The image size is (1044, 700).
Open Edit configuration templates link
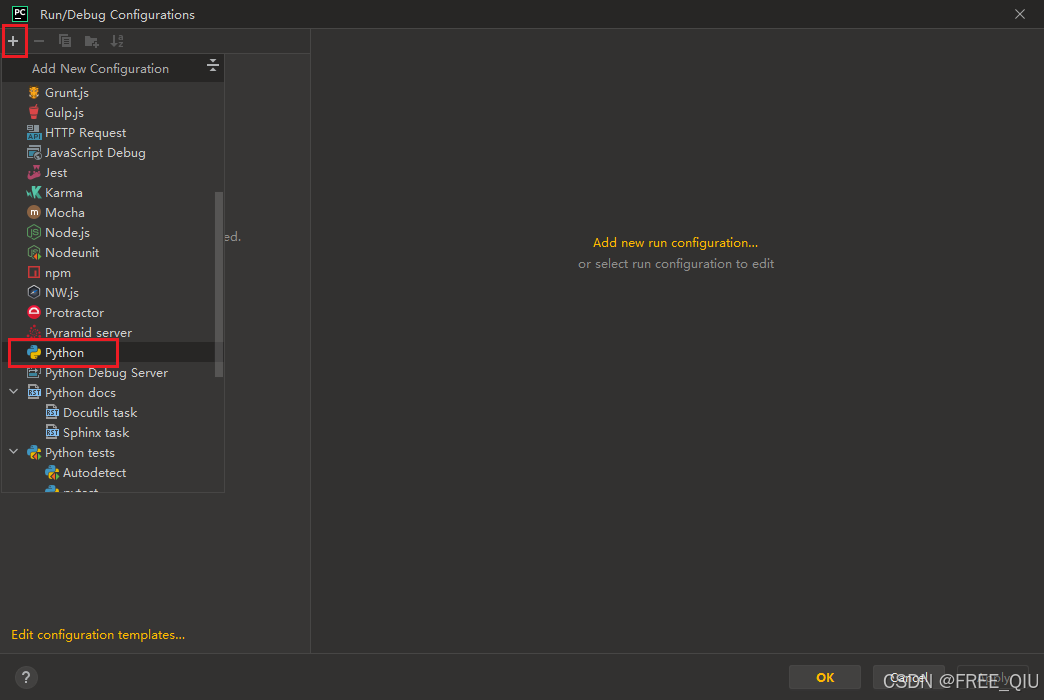(98, 635)
